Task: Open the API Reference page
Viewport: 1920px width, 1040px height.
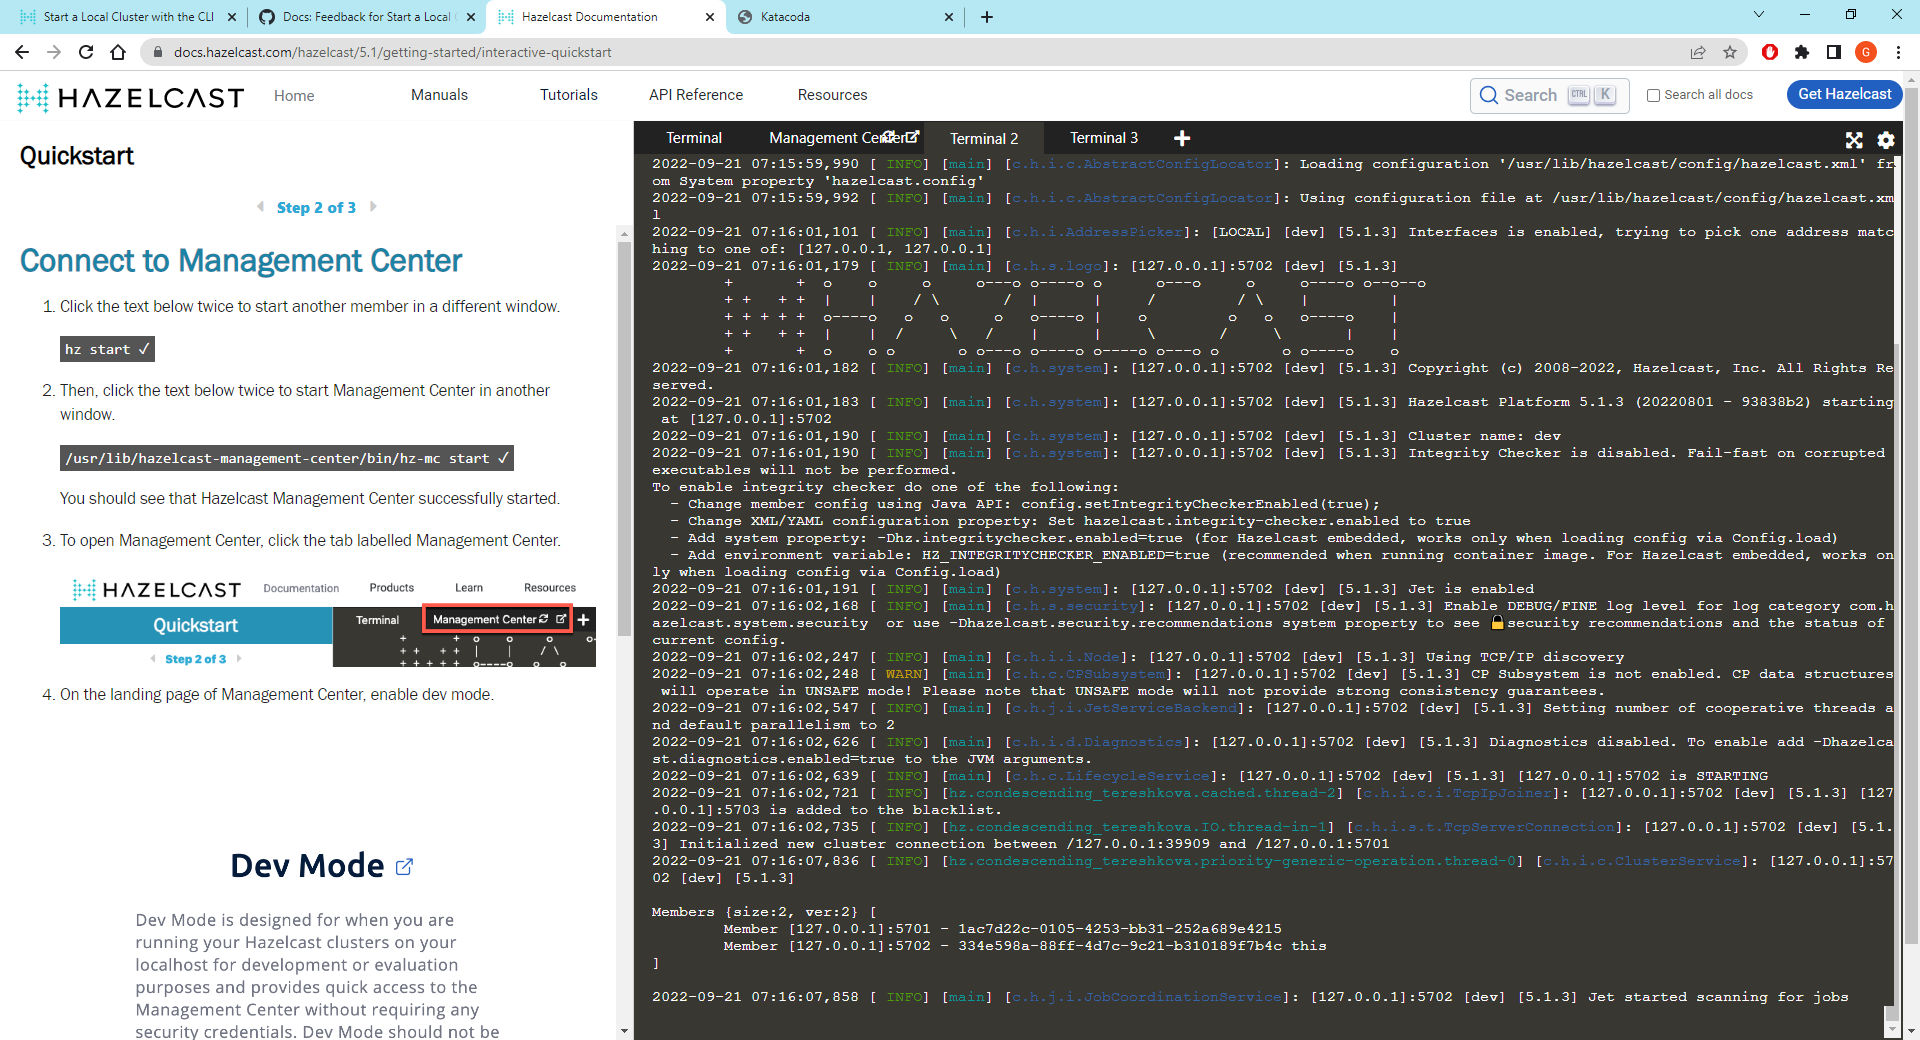Action: click(695, 94)
